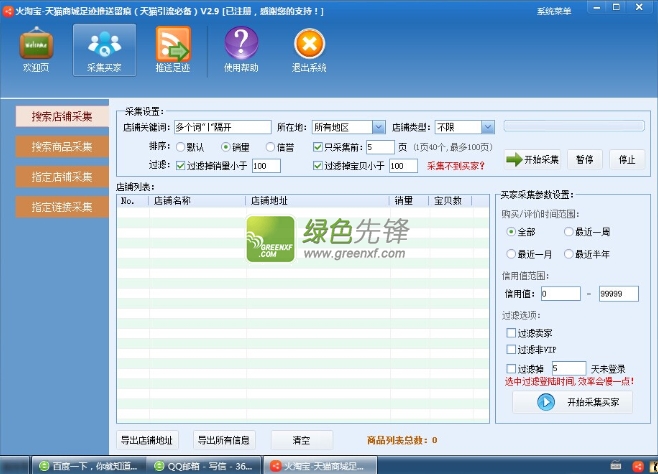Click 导出店铺地址 button
658x474 pixels.
(x=147, y=440)
